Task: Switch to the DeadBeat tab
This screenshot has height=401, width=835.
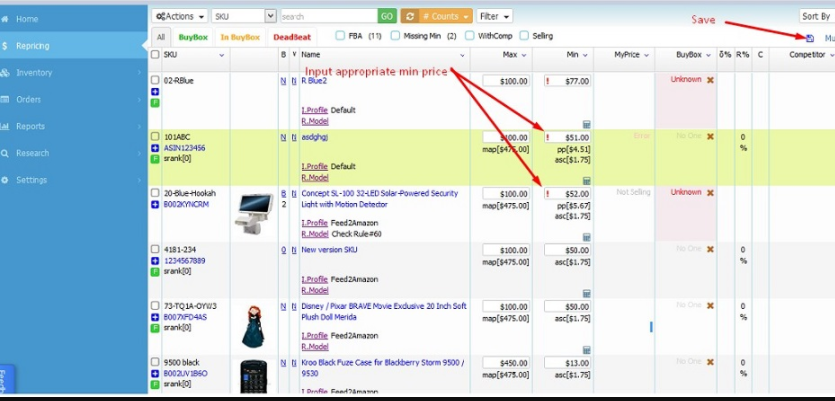Action: (x=291, y=37)
